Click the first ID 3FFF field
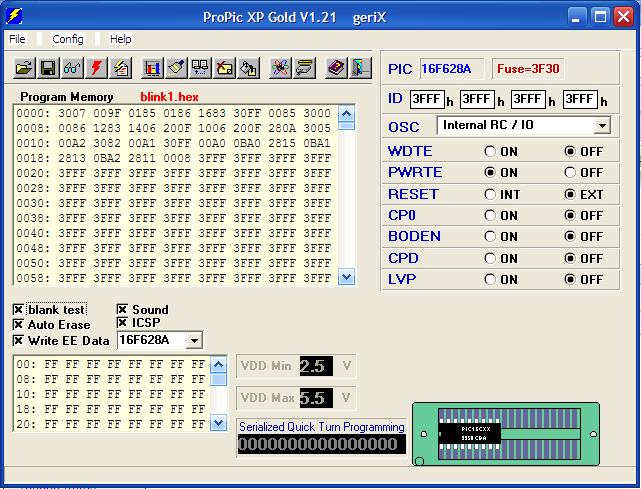This screenshot has height=489, width=641. (427, 99)
